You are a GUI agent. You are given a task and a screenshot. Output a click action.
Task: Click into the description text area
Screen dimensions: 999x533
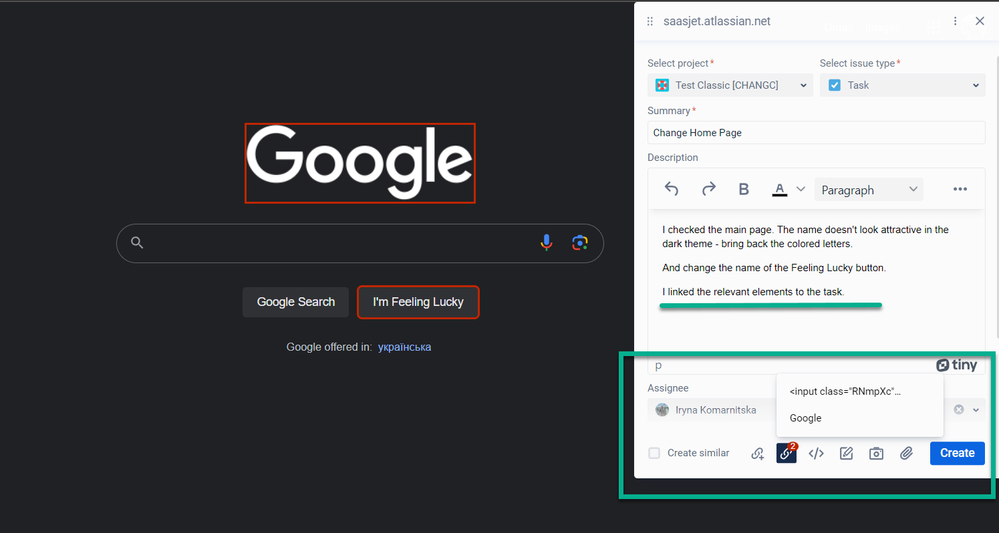[816, 282]
